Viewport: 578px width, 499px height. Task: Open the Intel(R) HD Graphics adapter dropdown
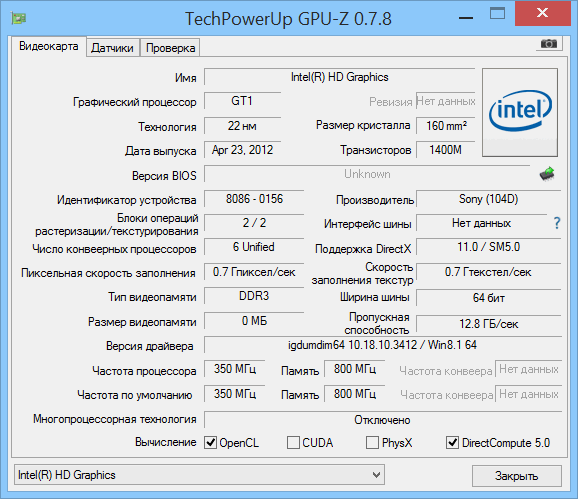(199, 475)
